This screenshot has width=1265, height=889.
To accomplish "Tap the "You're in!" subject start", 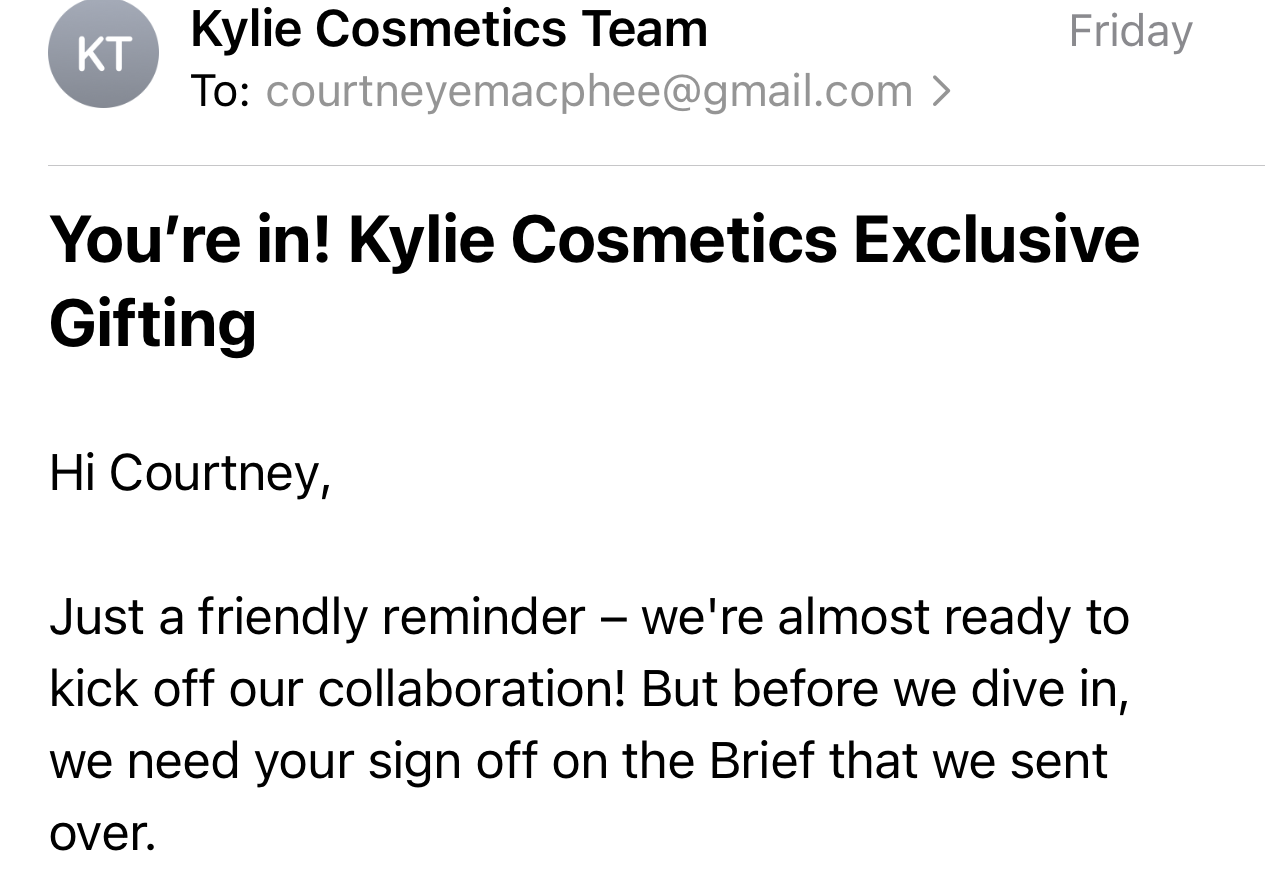I will point(190,240).
